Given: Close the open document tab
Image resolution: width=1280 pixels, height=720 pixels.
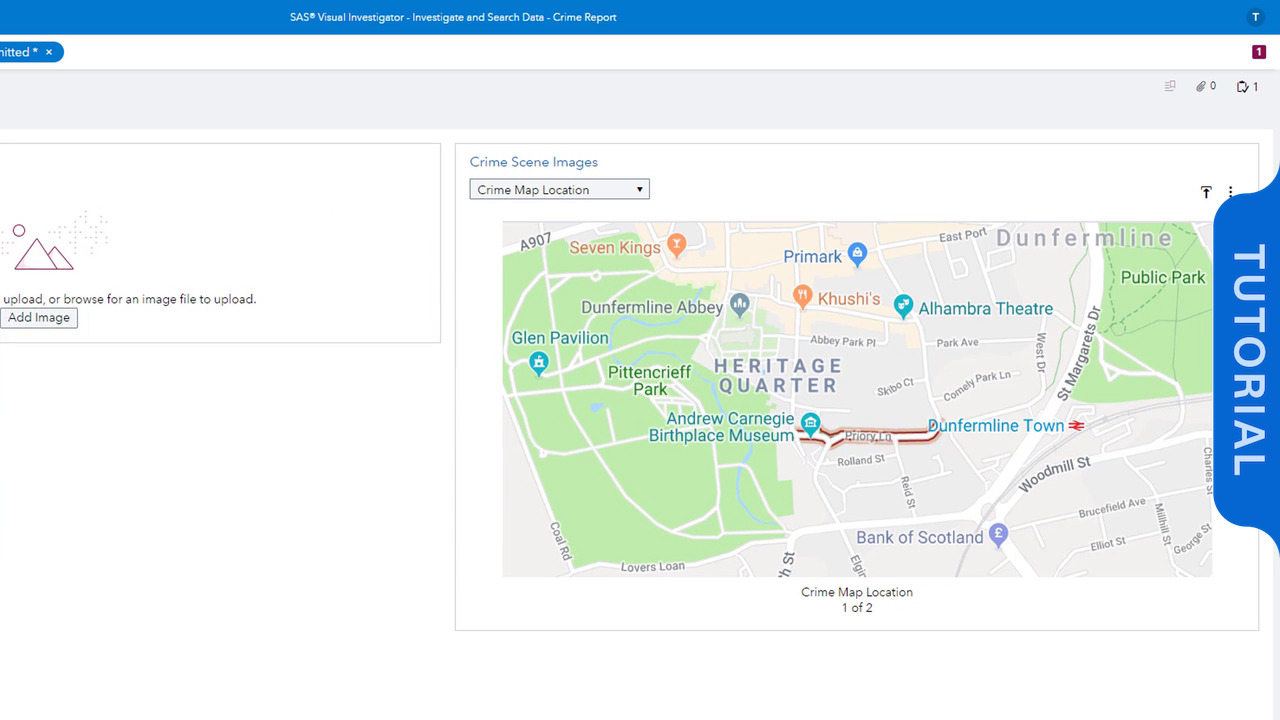Looking at the screenshot, I should 49,52.
